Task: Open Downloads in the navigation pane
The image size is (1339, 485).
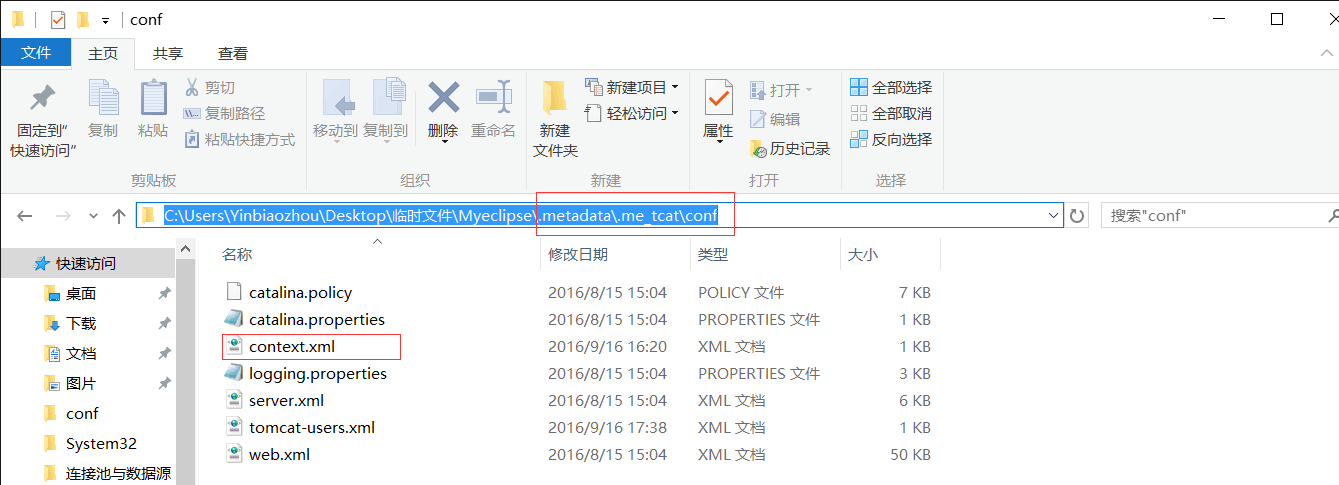Action: (x=81, y=323)
